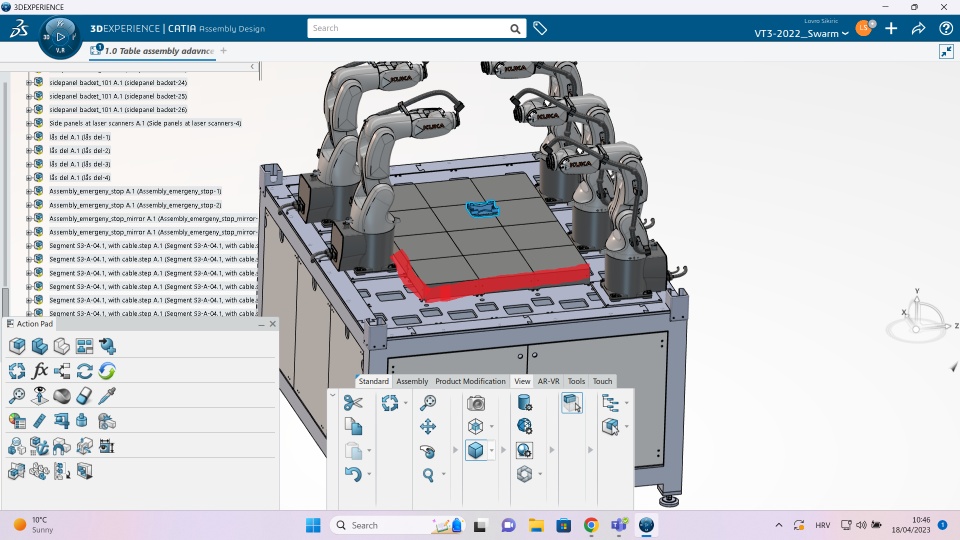Click the Undo arrow icon in toolbar
The width and height of the screenshot is (960, 540).
click(x=353, y=474)
